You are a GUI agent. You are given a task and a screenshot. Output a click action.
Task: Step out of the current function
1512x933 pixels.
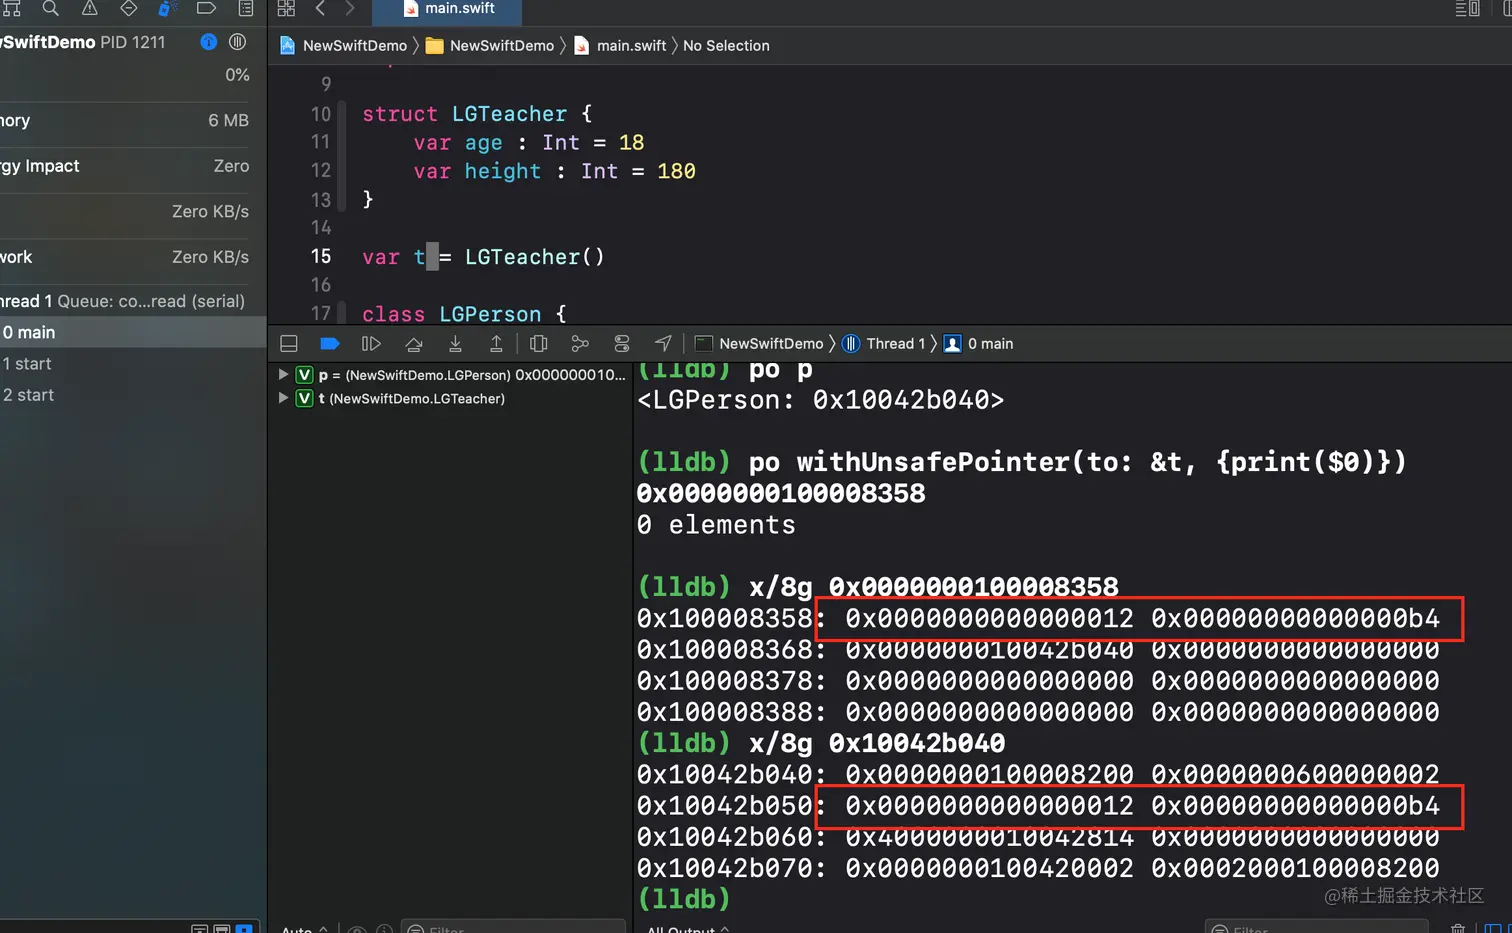[496, 344]
